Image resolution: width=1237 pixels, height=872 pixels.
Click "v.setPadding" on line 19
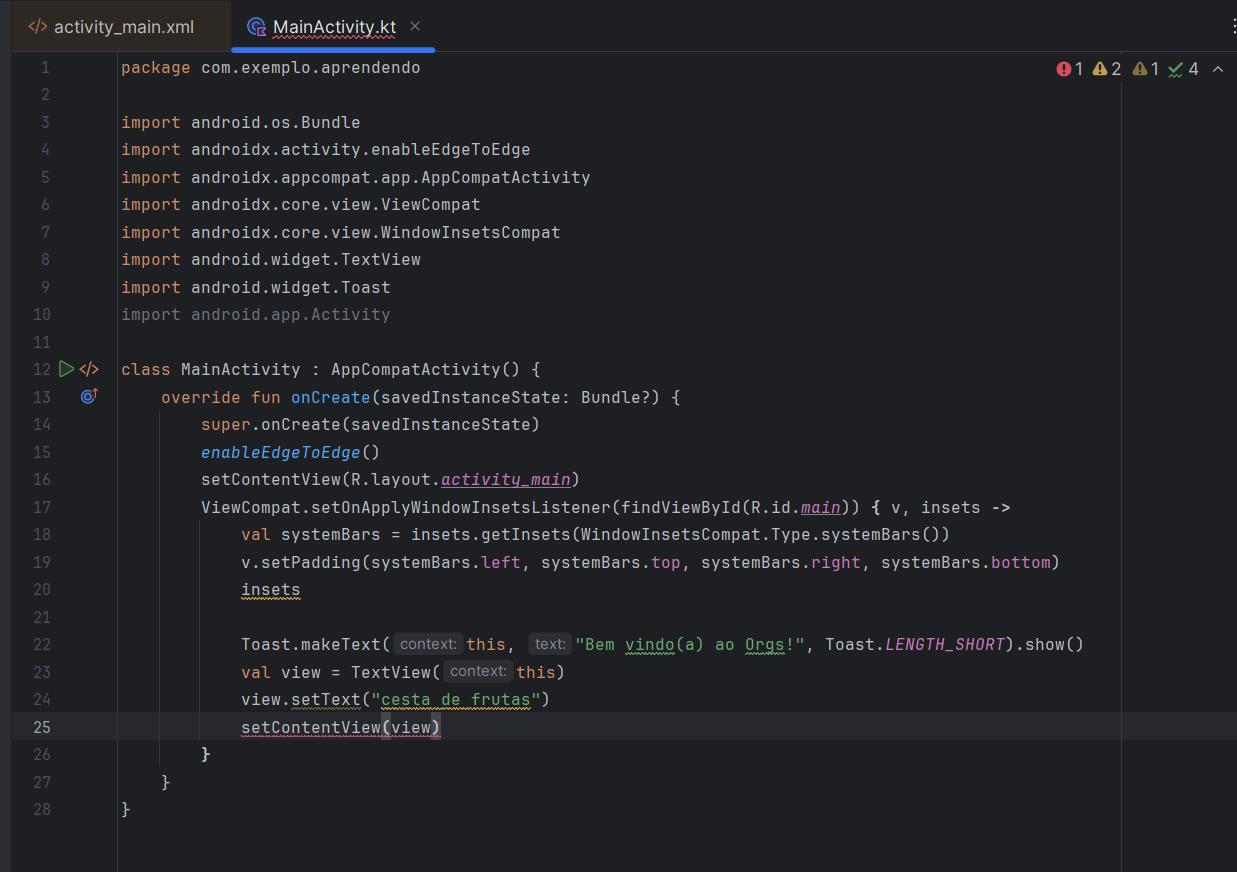pos(301,562)
